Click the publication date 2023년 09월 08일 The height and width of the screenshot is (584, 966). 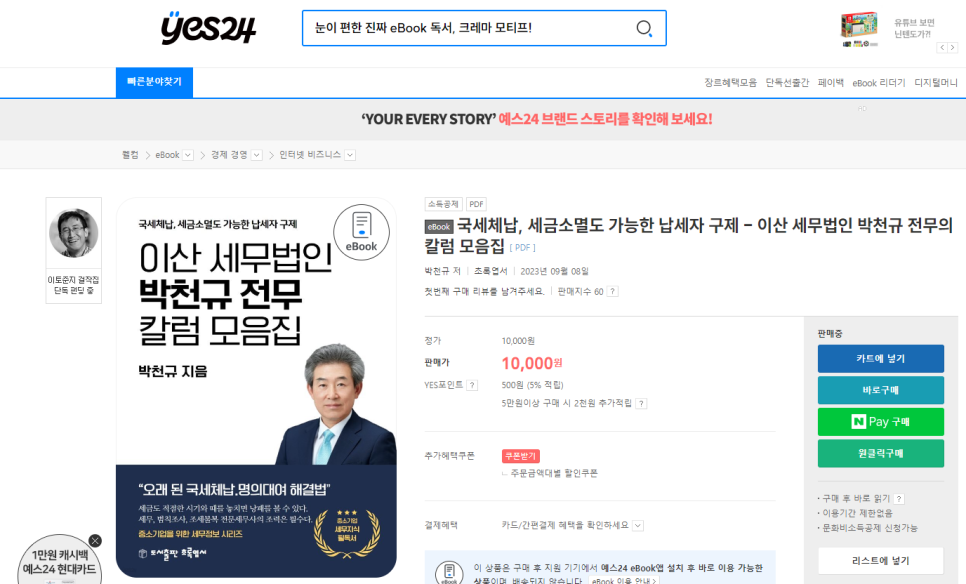[554, 271]
